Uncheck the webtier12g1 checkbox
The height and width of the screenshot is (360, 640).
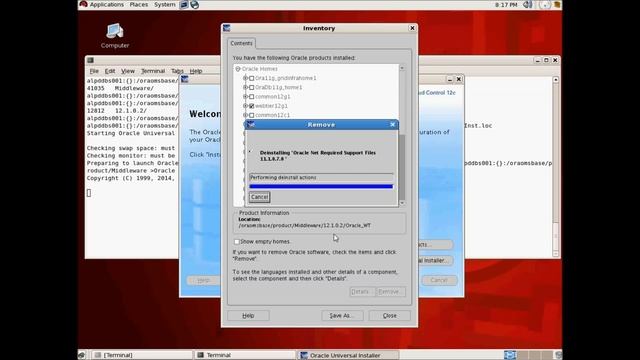point(251,106)
